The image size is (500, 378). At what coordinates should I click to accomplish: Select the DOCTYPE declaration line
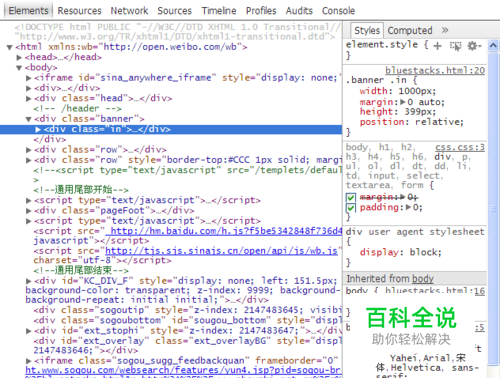coord(177,32)
